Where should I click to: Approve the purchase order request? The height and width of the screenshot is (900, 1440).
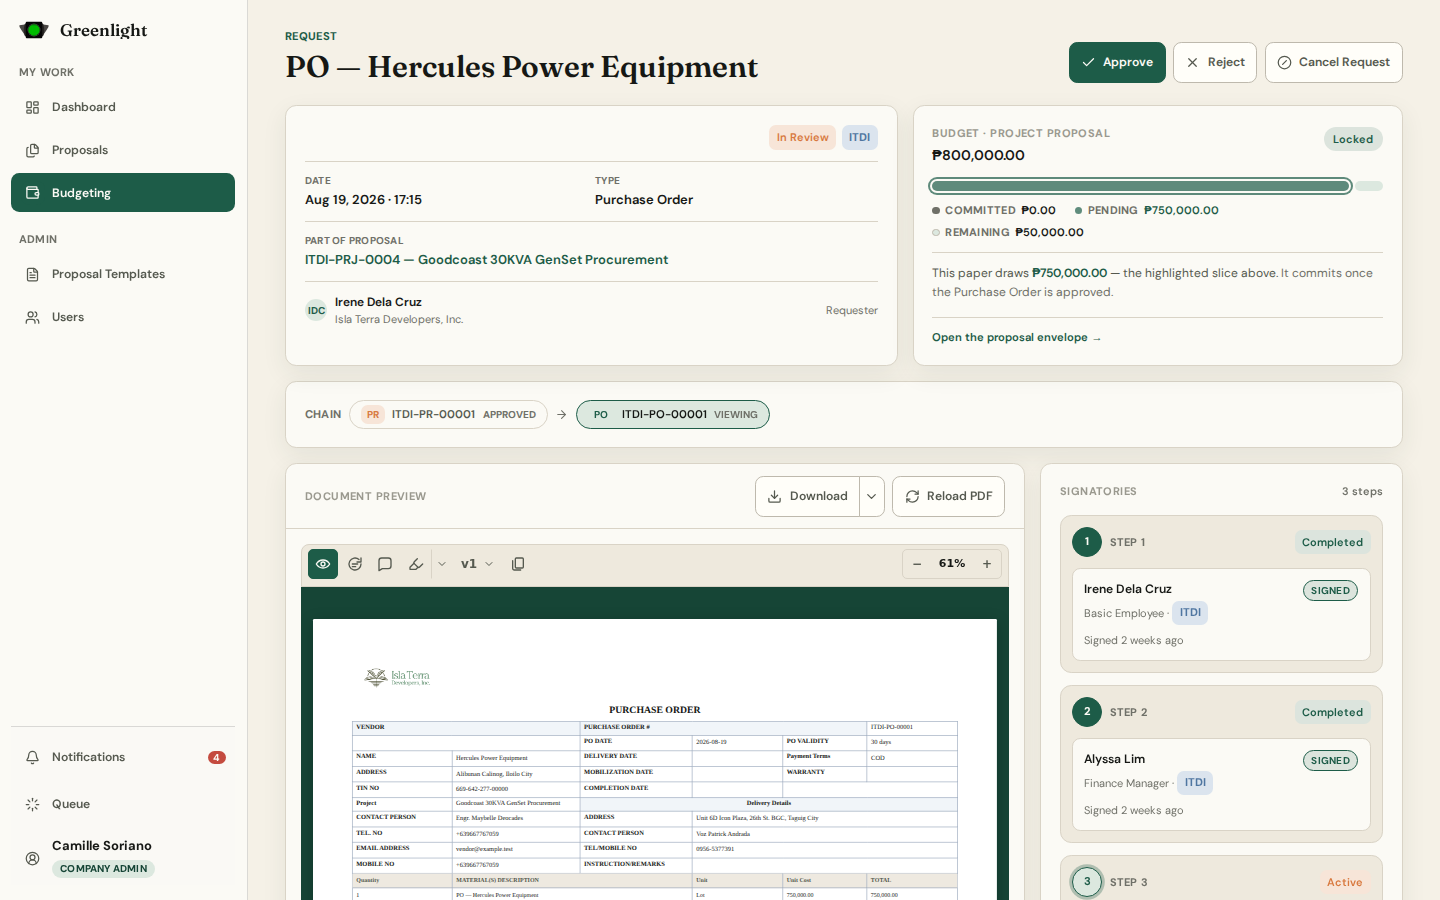tap(1117, 62)
